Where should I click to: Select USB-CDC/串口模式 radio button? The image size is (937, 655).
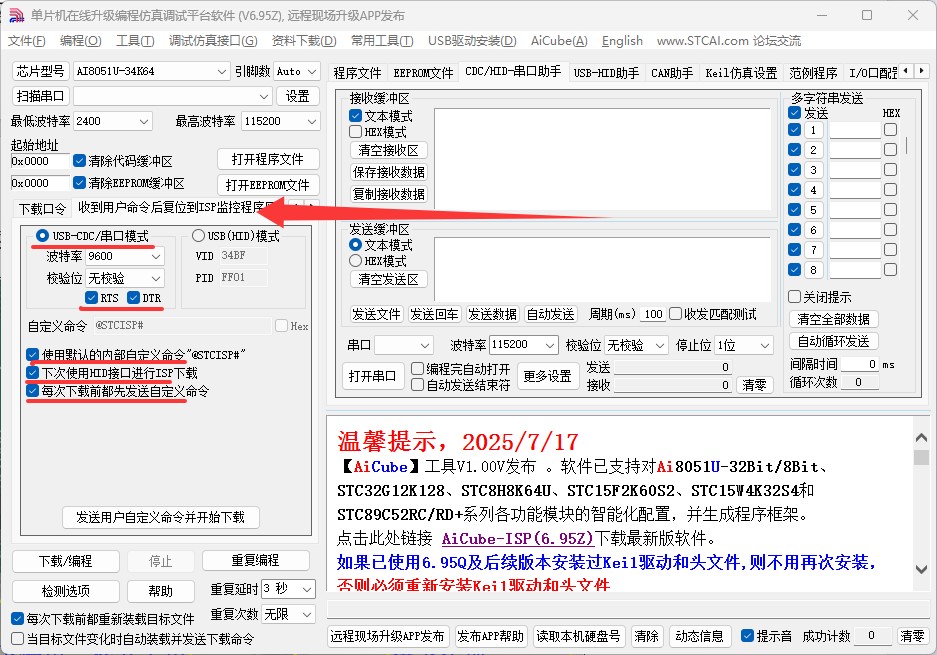[43, 236]
